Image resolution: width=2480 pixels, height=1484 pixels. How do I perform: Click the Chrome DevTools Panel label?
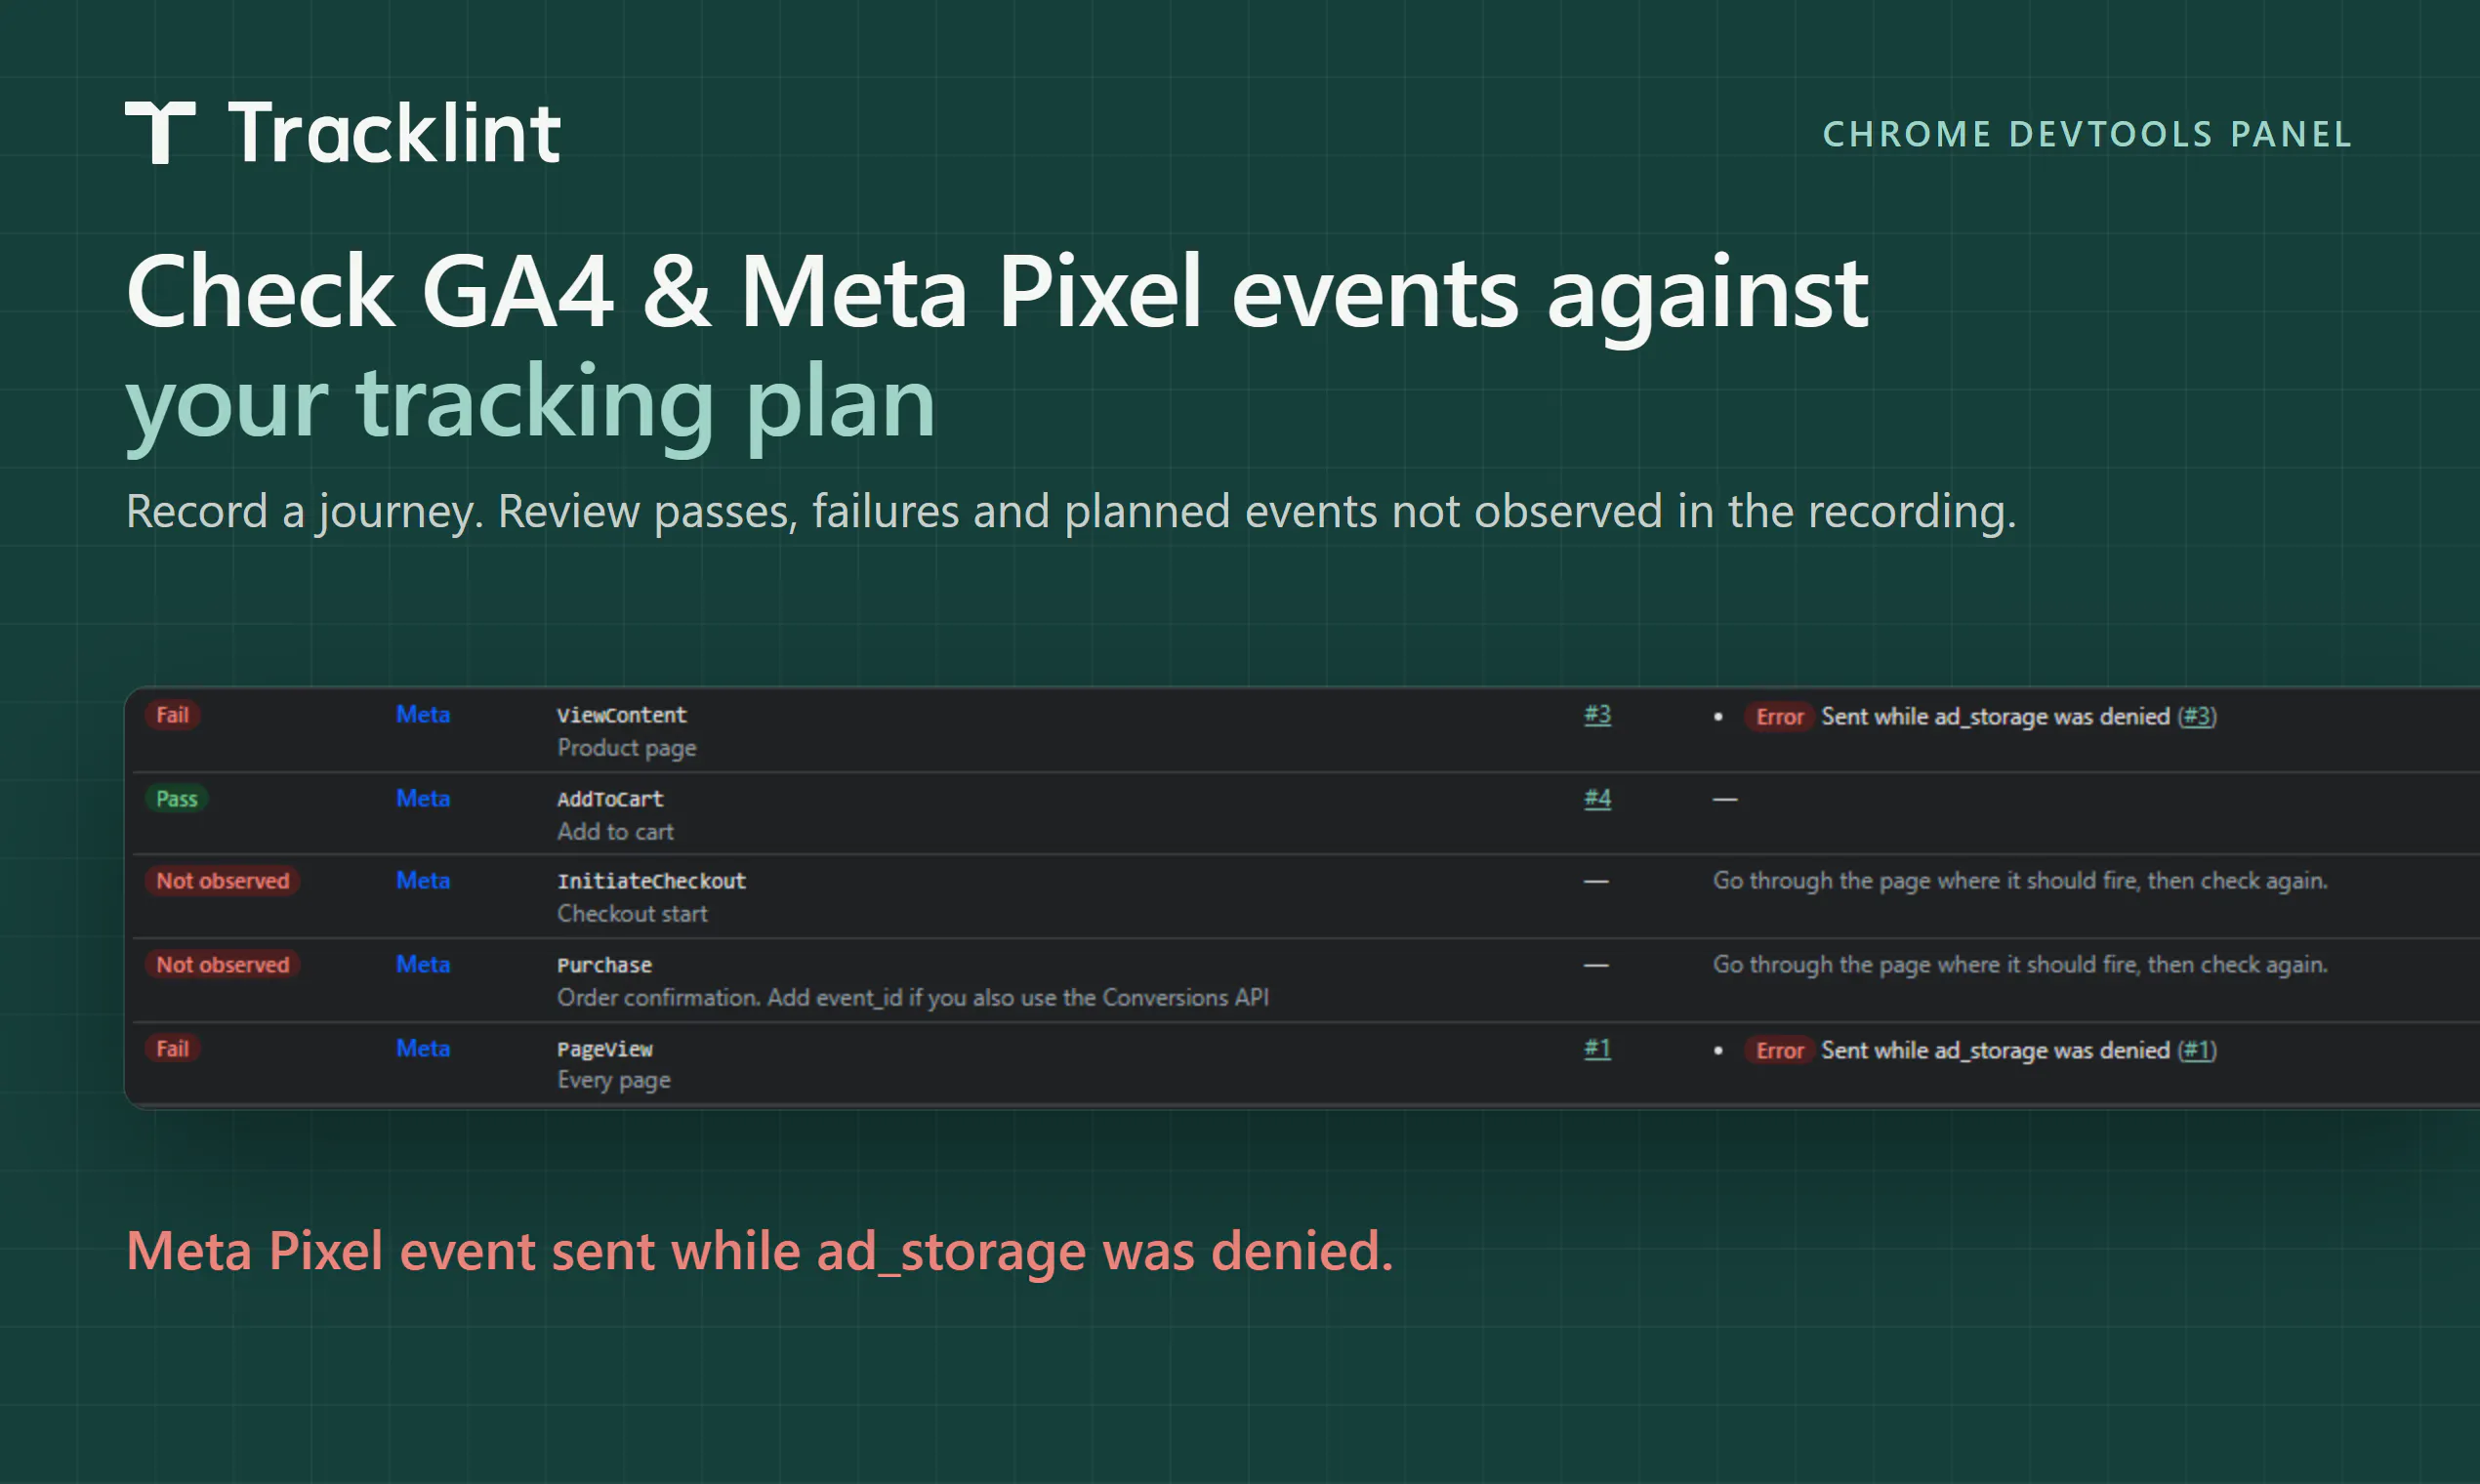2087,134
